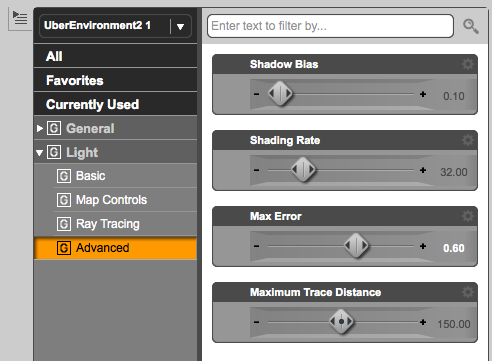Click the G icon beside Map Controls
Viewport: 492px width, 361px height.
pyautogui.click(x=64, y=200)
